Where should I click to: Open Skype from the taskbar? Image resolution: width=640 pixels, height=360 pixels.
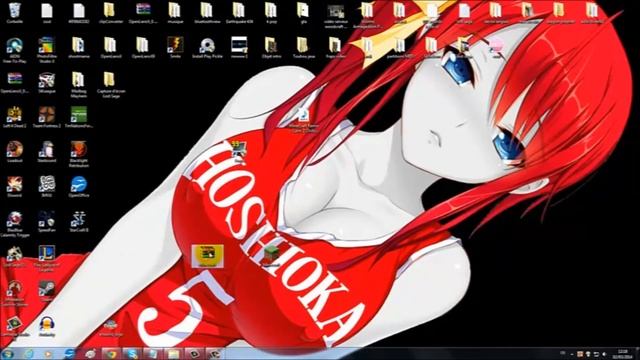(131, 353)
